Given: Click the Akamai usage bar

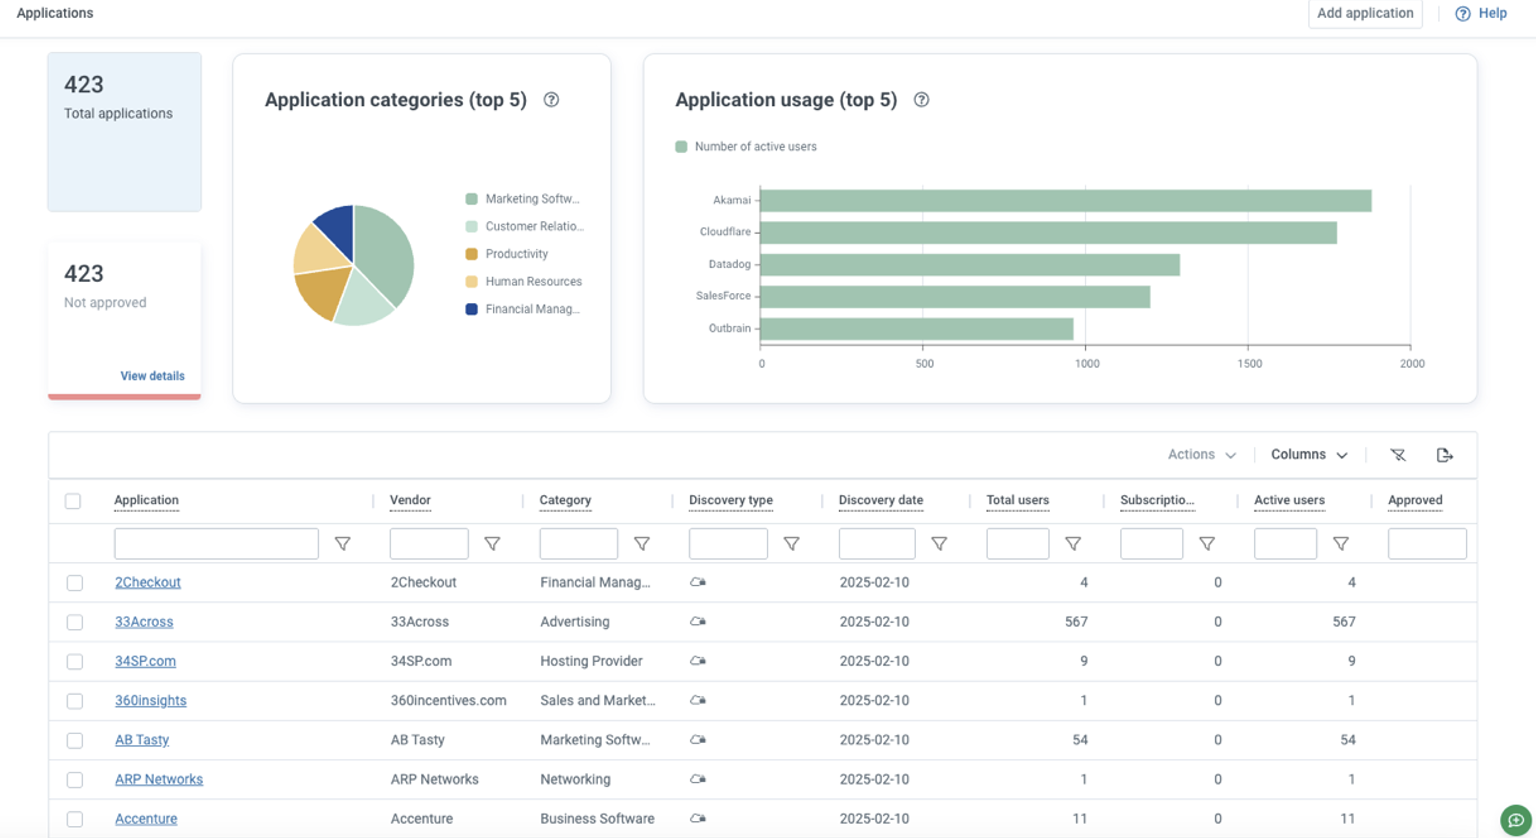Looking at the screenshot, I should [1066, 200].
